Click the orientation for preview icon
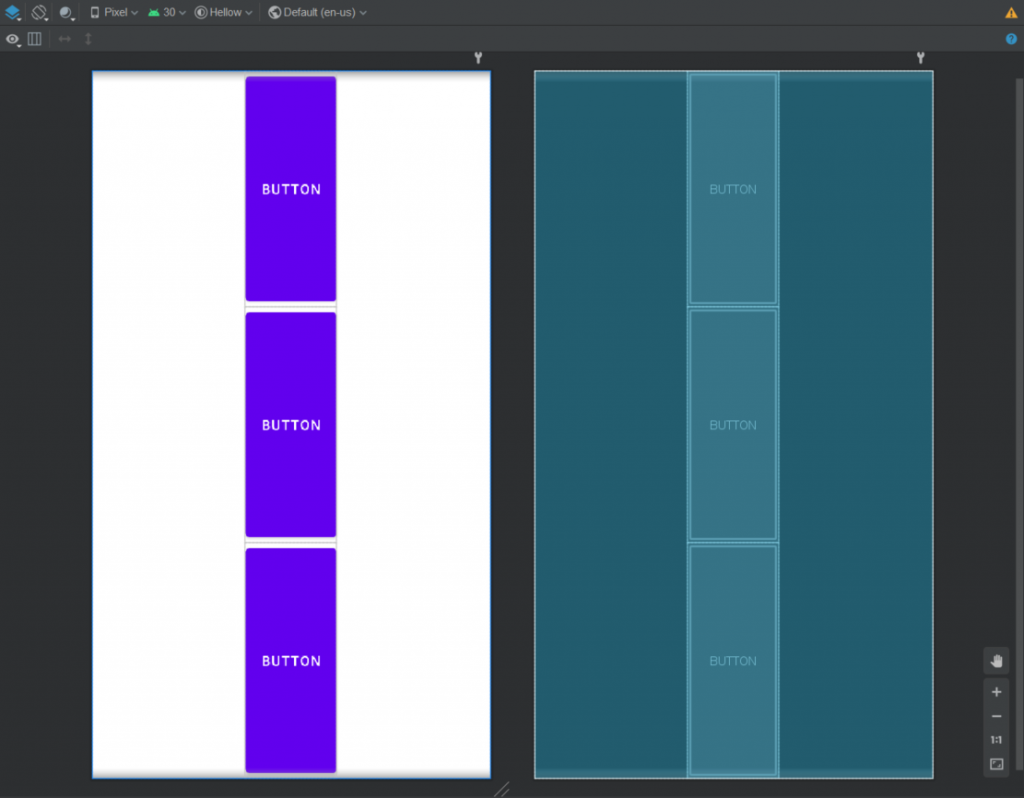Screen dimensions: 1024x798 (x=40, y=12)
